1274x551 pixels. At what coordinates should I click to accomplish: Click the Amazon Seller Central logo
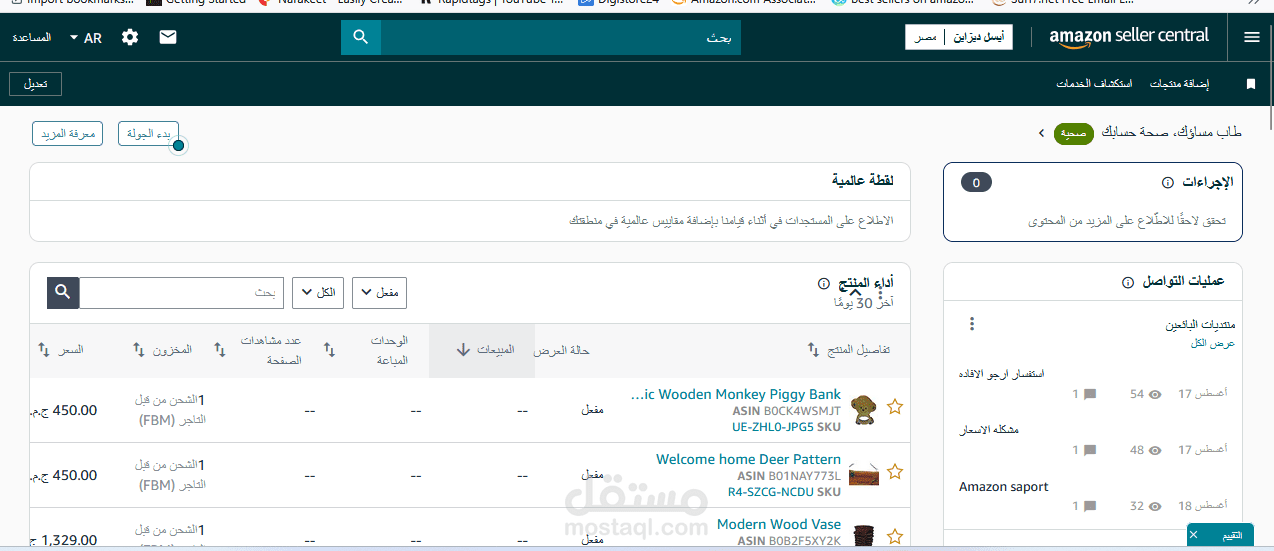[1129, 36]
